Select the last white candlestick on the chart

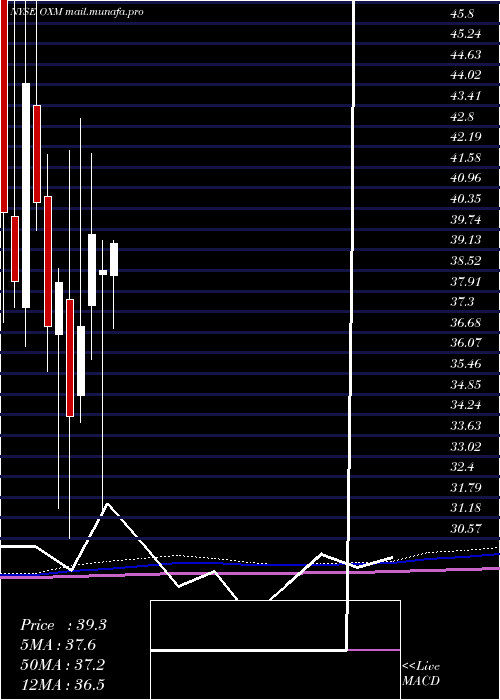pos(114,259)
